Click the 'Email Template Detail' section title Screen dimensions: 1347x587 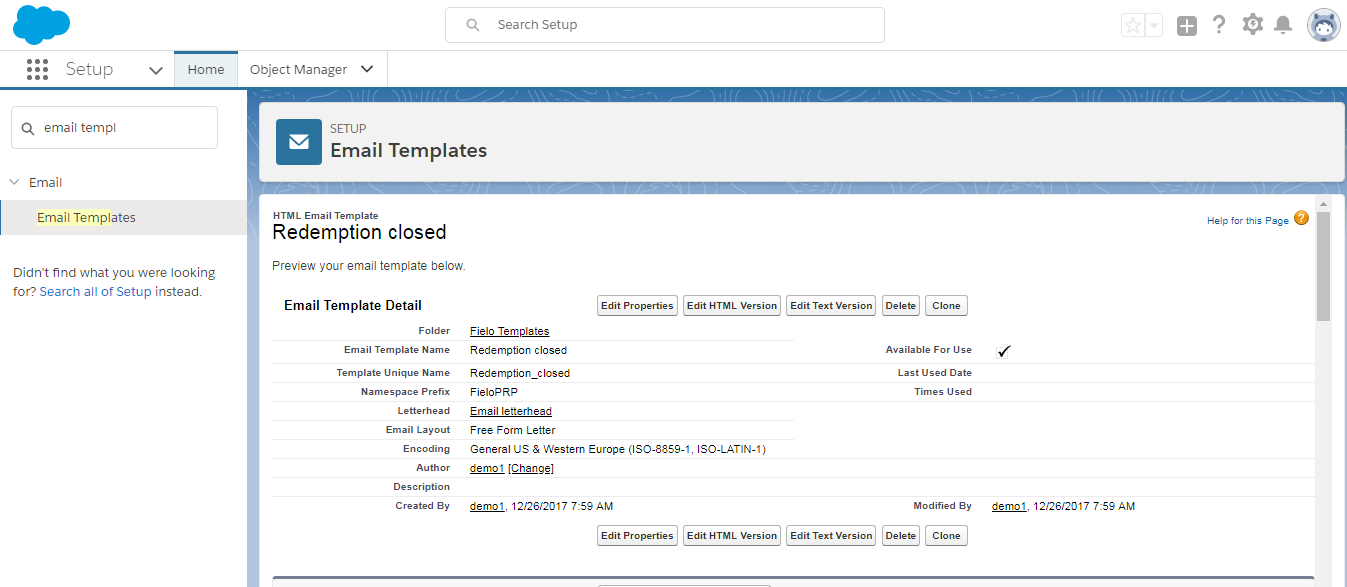coord(353,305)
